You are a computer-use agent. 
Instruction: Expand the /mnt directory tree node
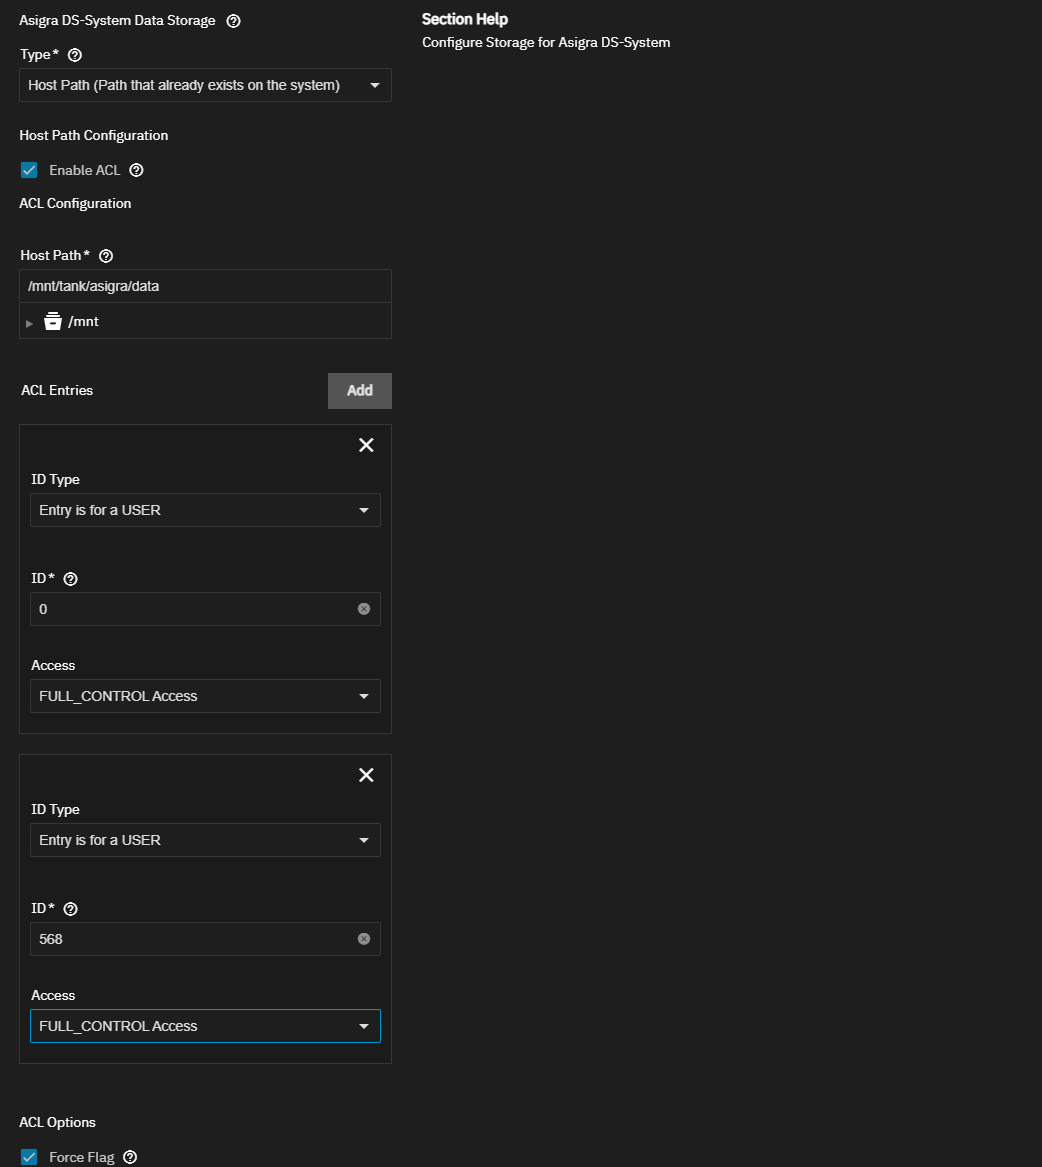(x=29, y=323)
